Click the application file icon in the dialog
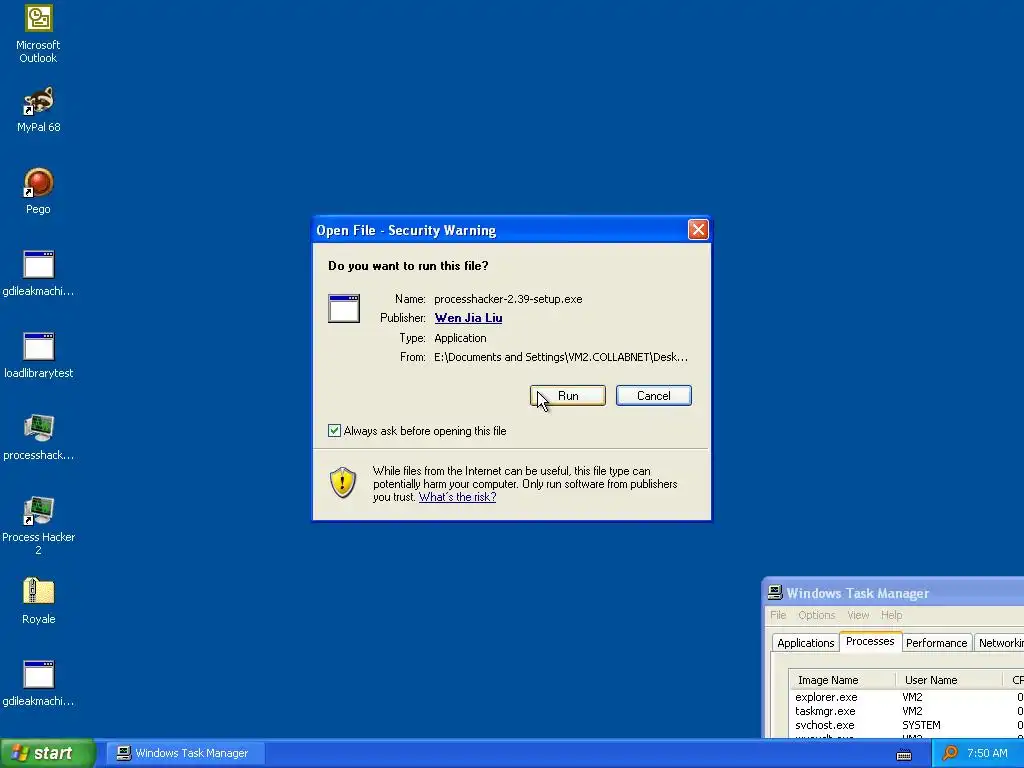Viewport: 1024px width, 768px height. click(344, 308)
